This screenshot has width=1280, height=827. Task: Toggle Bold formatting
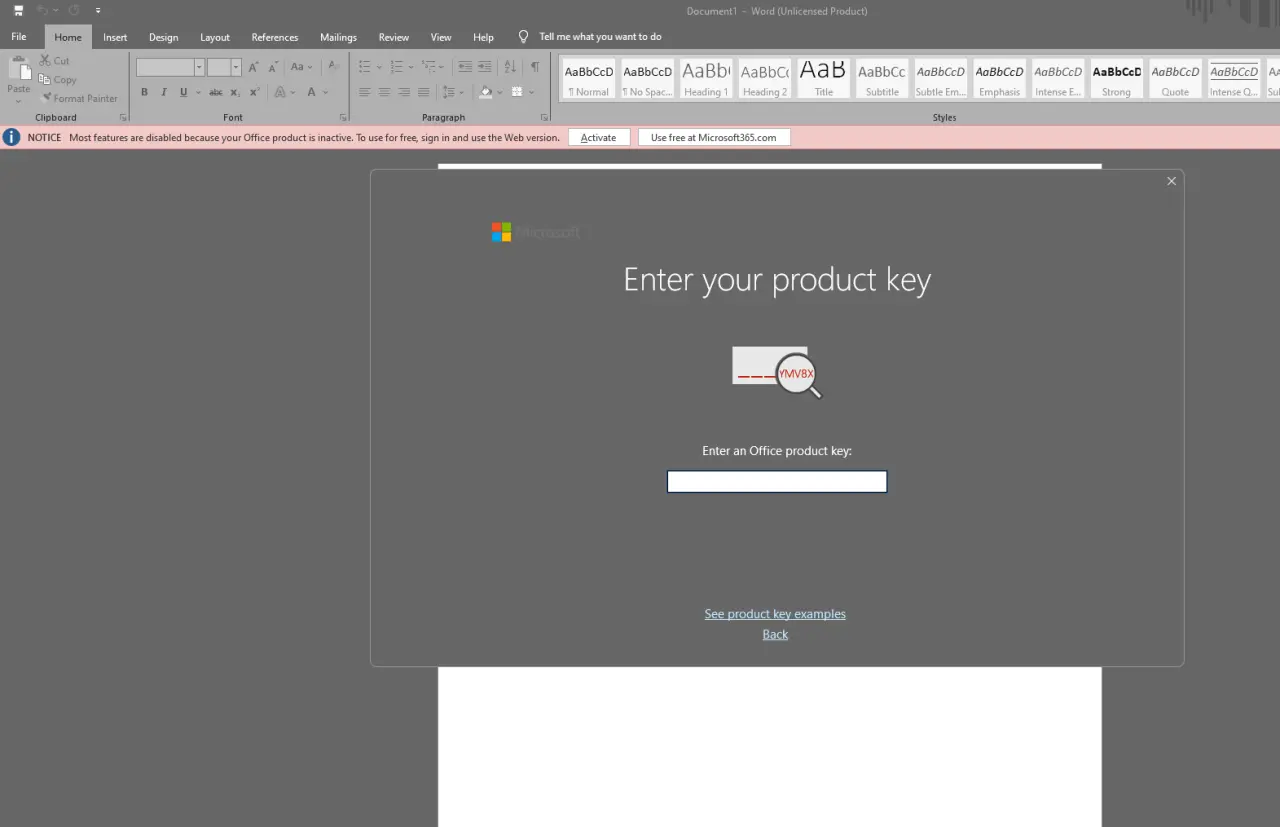(144, 92)
